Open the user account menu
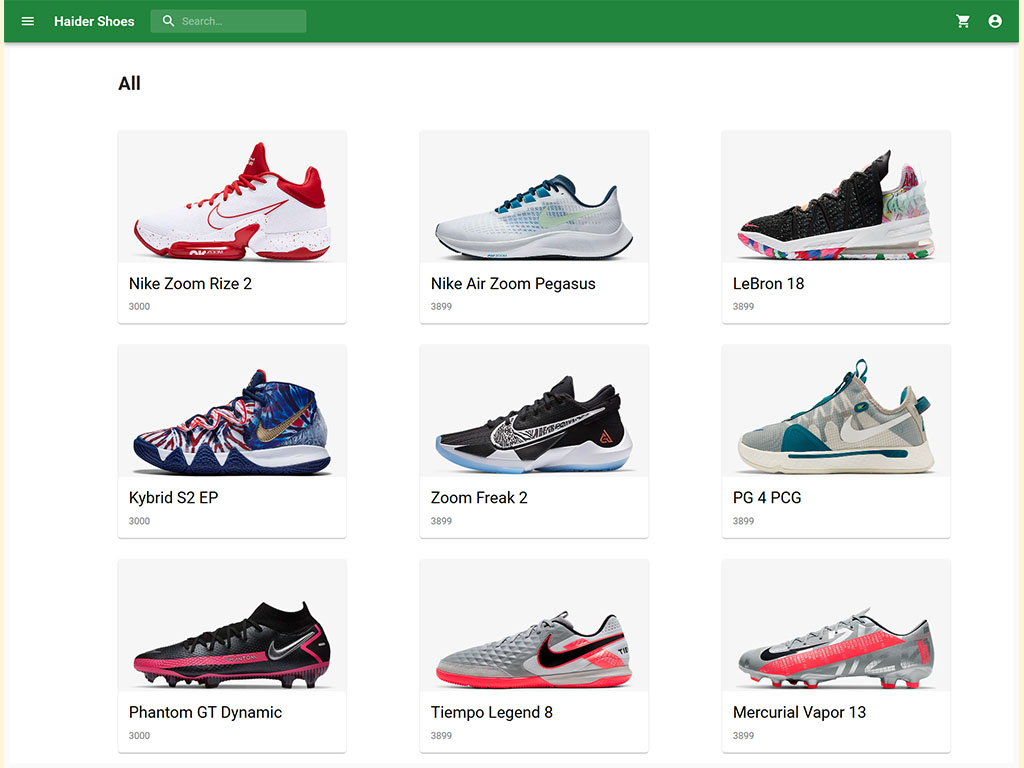The width and height of the screenshot is (1024, 768). click(x=995, y=22)
